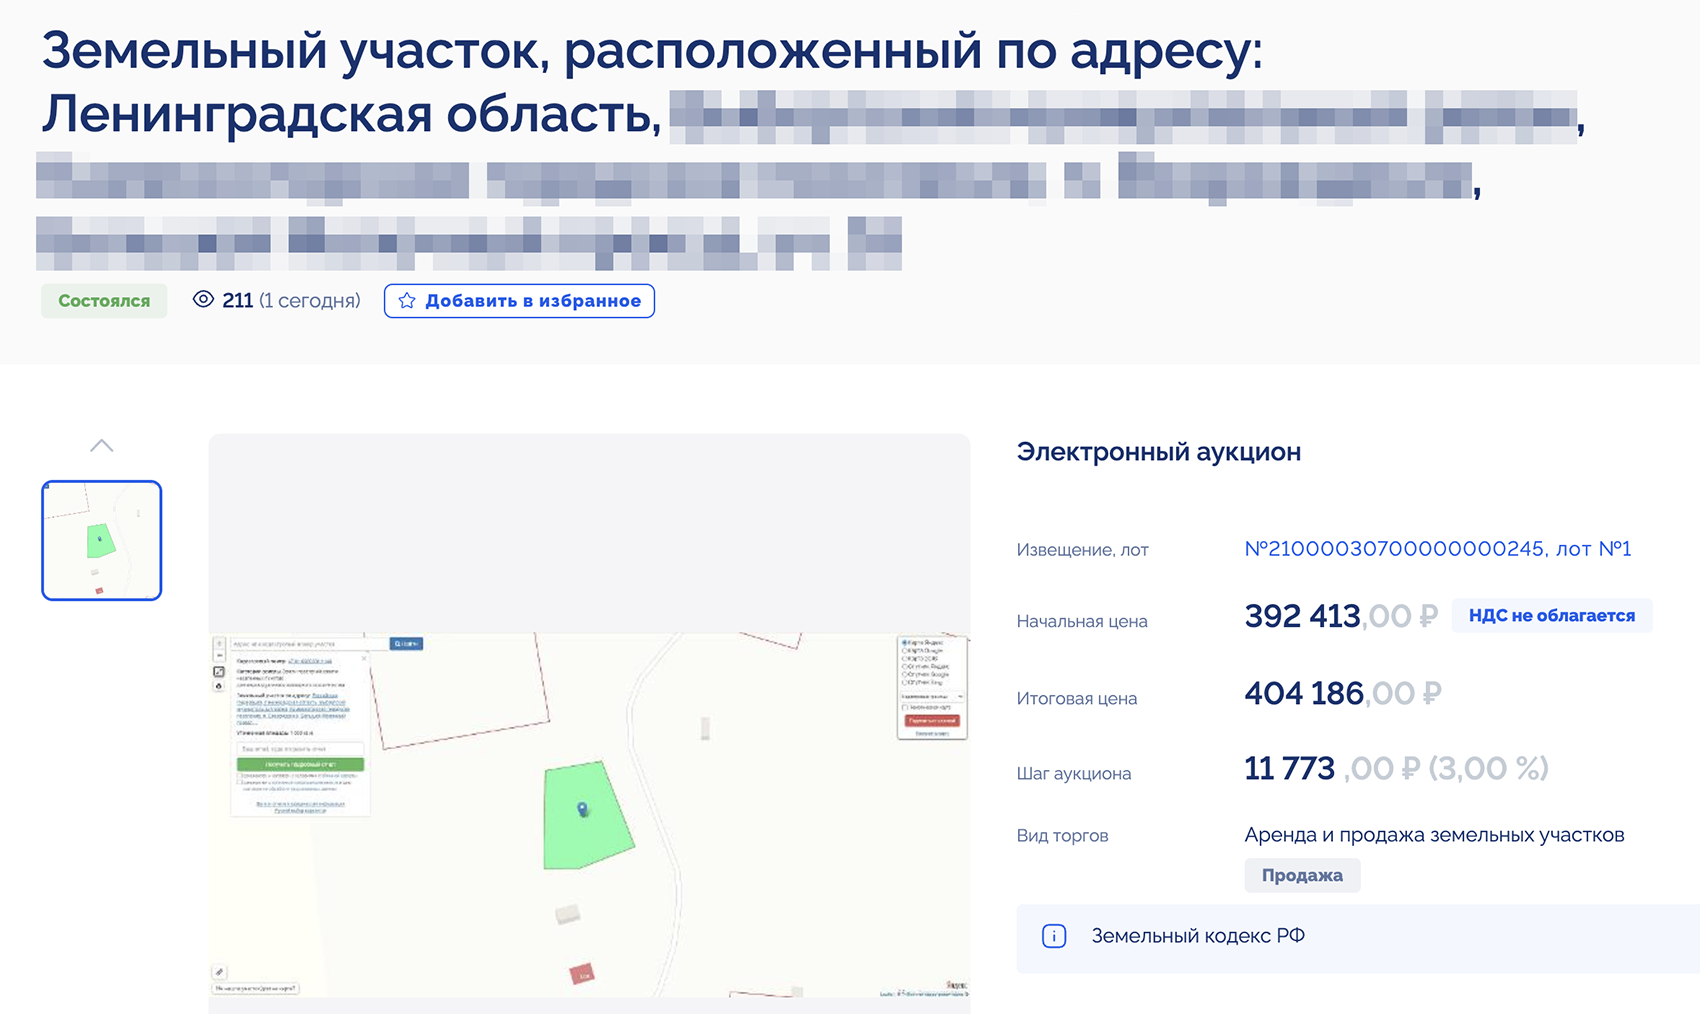Click Аренда и продажа земельных участков text

[x=1434, y=835]
